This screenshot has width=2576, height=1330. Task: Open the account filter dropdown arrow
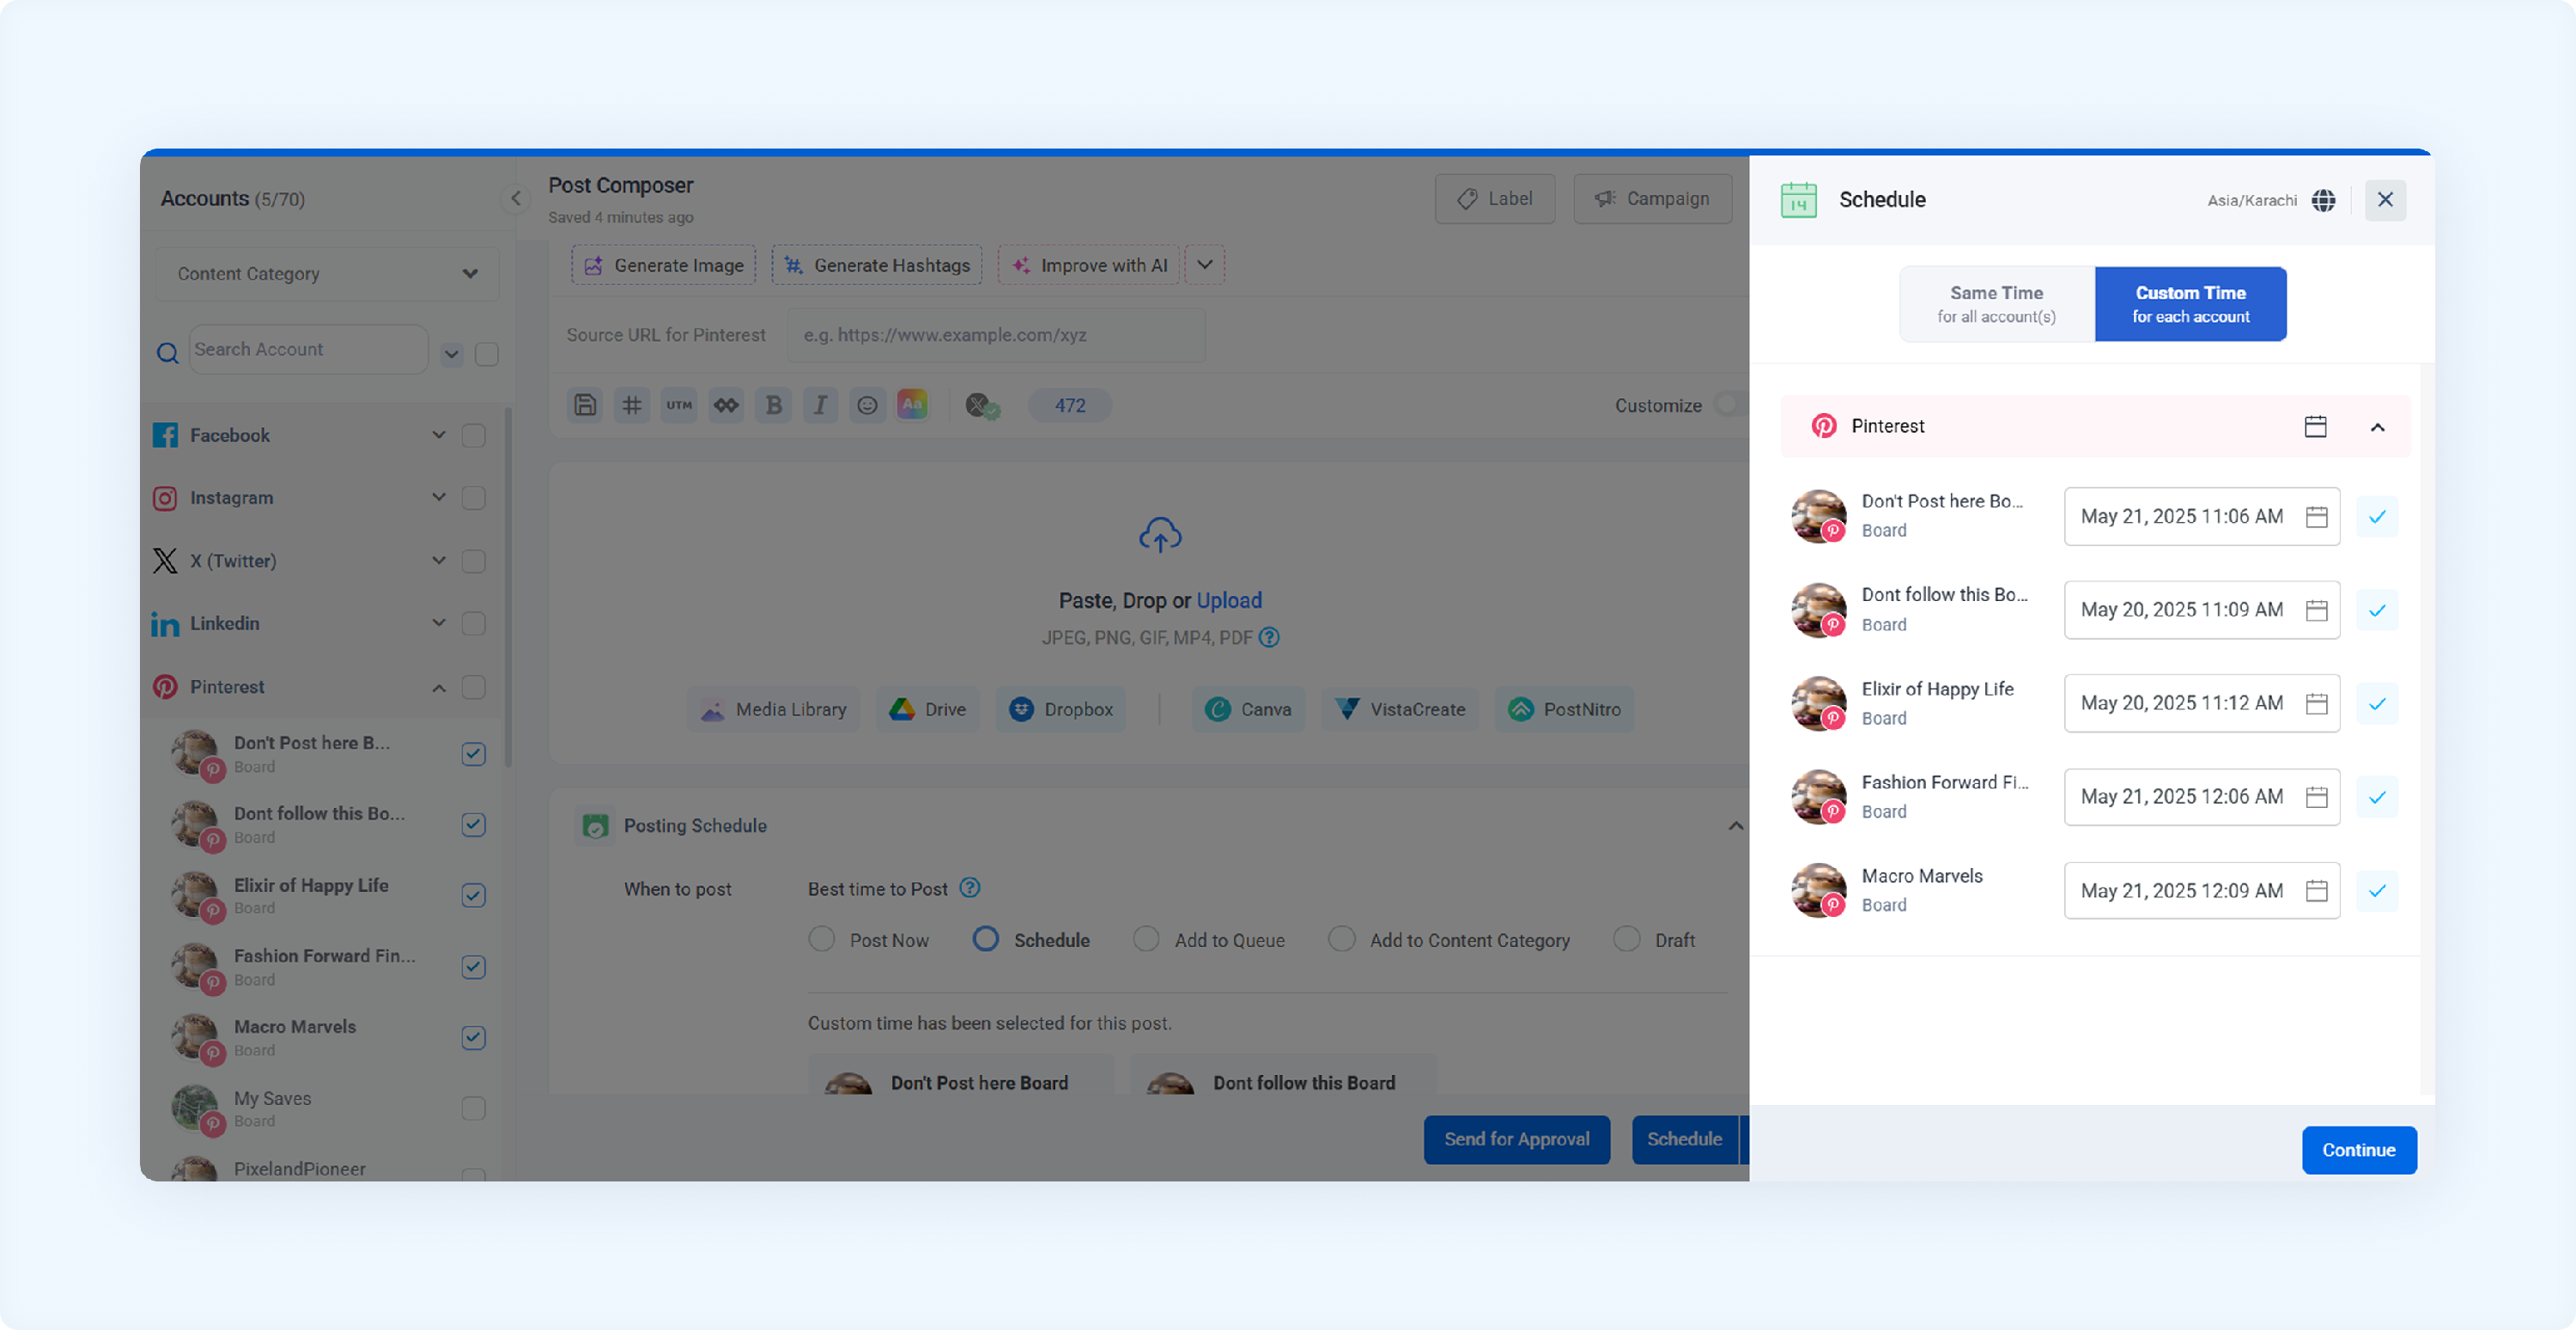(x=452, y=354)
